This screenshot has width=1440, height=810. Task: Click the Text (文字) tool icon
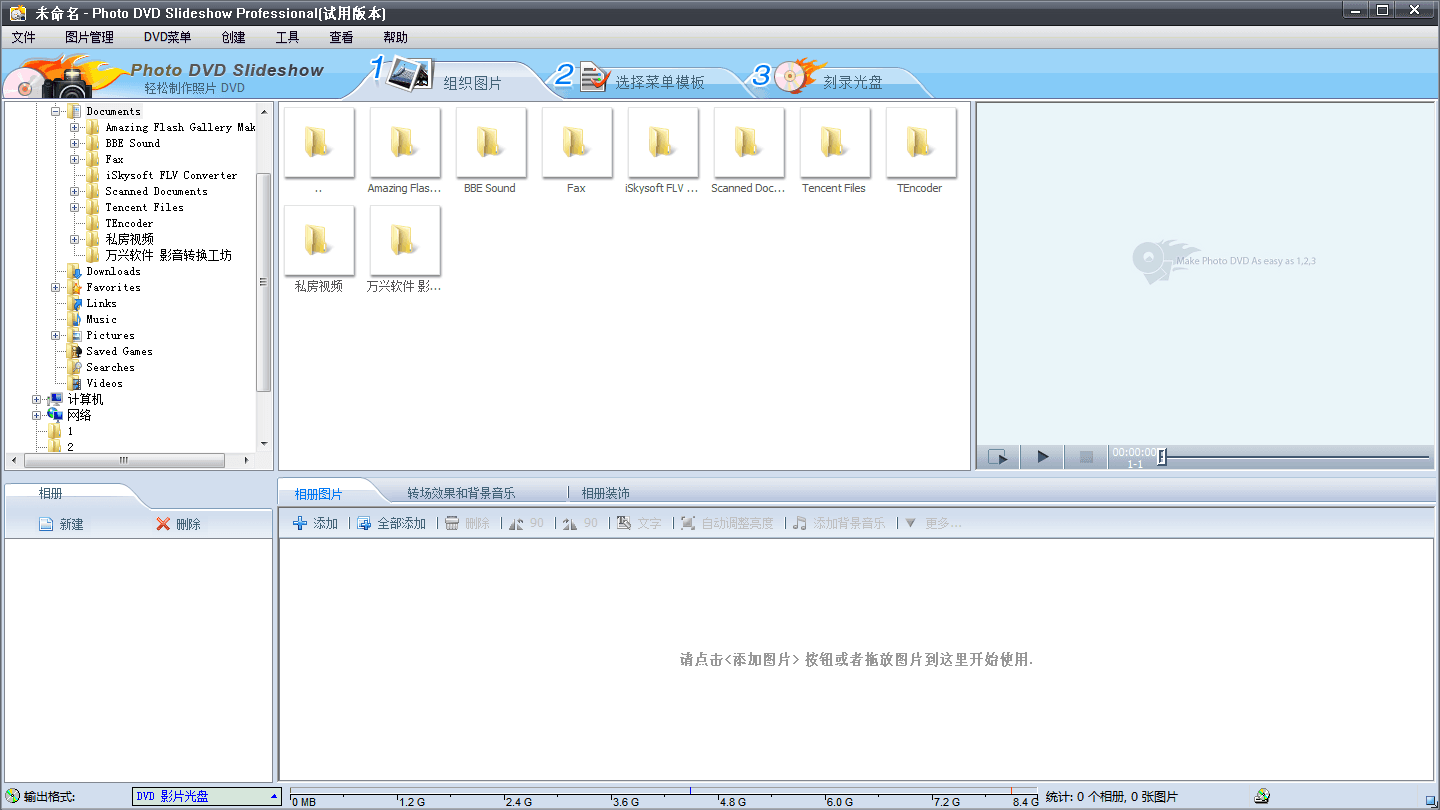pyautogui.click(x=624, y=523)
